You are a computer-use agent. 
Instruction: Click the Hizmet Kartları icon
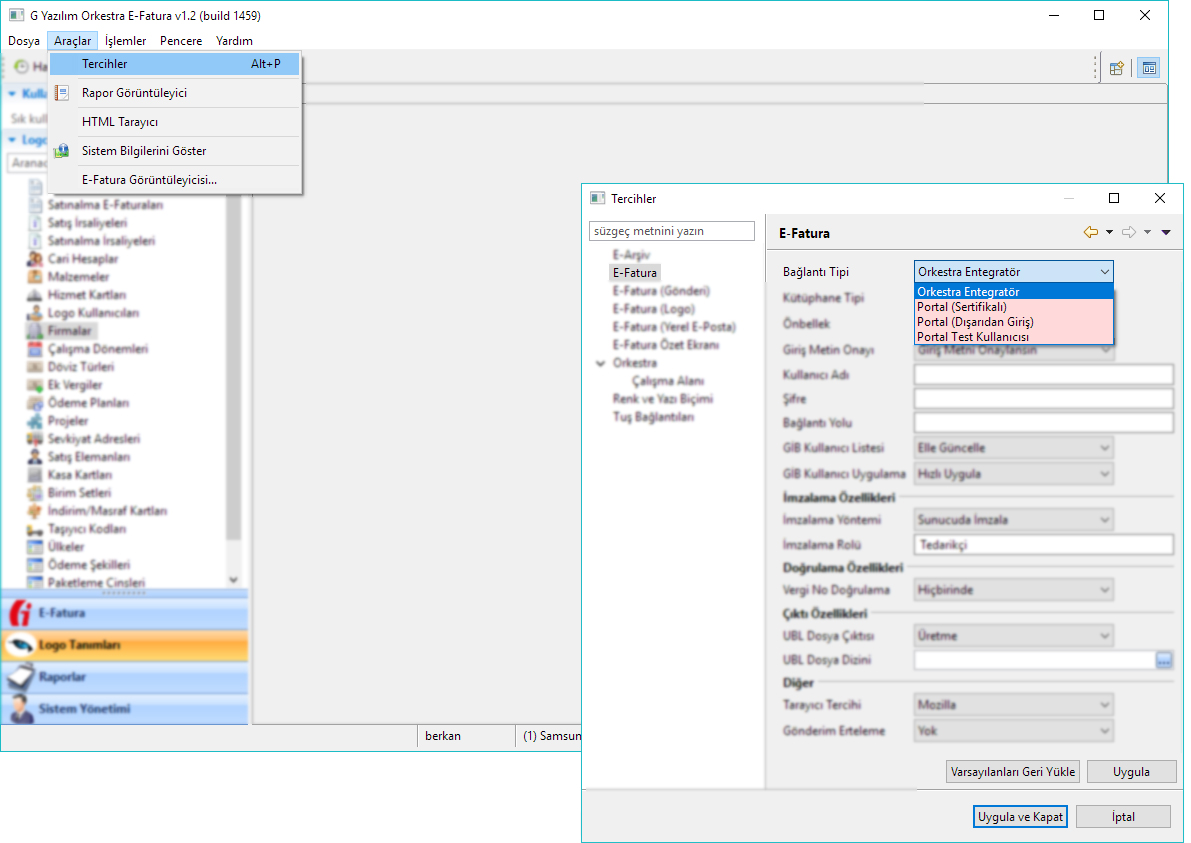tap(34, 295)
